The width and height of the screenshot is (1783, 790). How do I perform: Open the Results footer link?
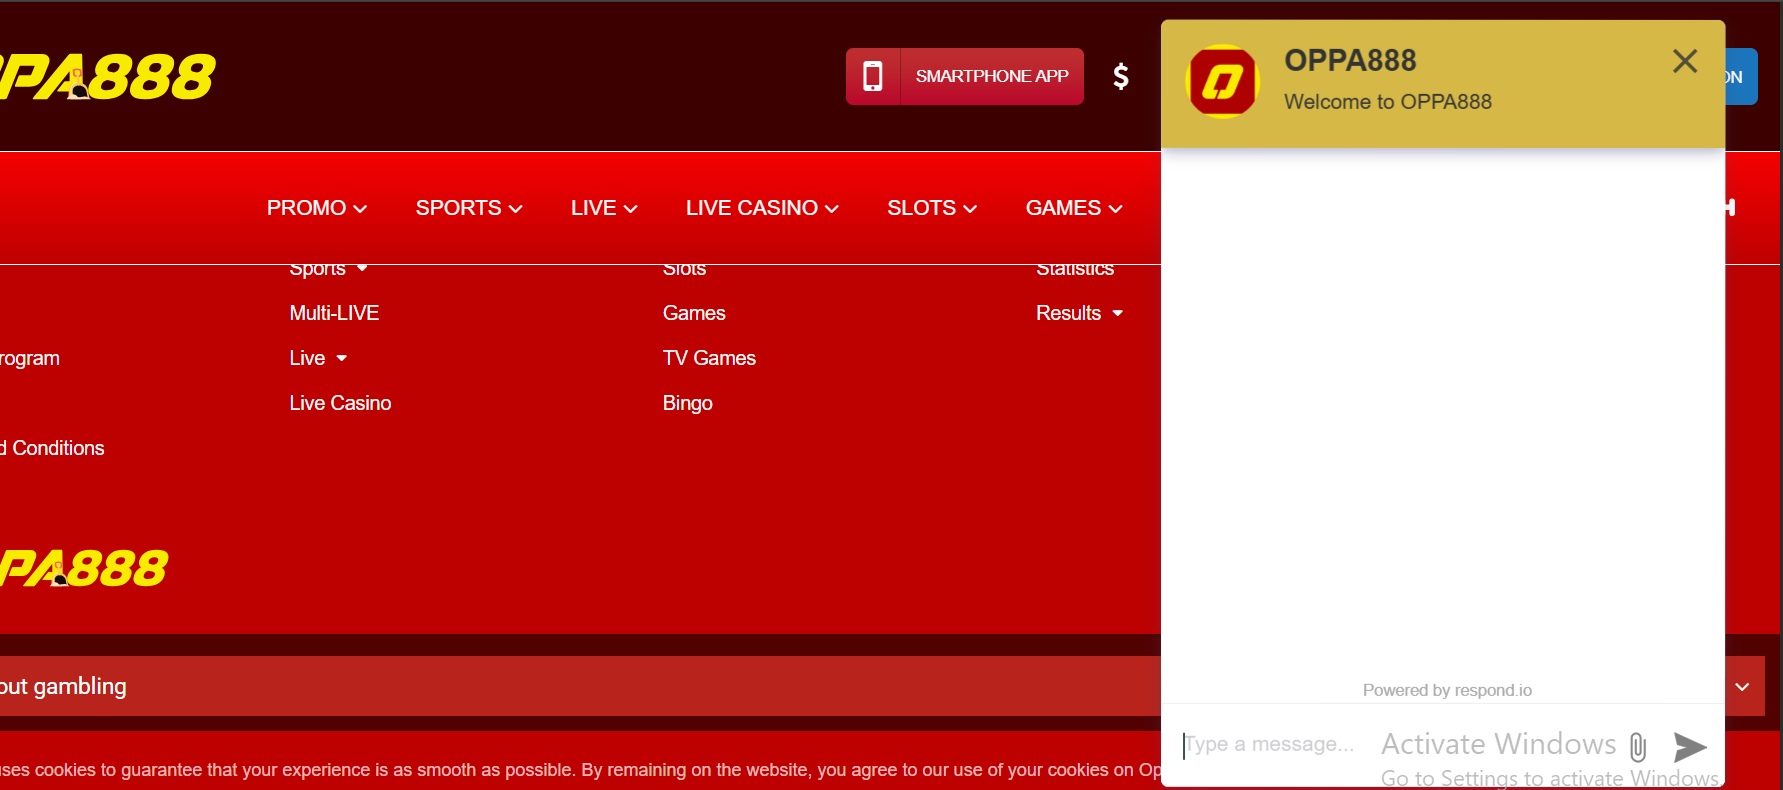pos(1068,313)
